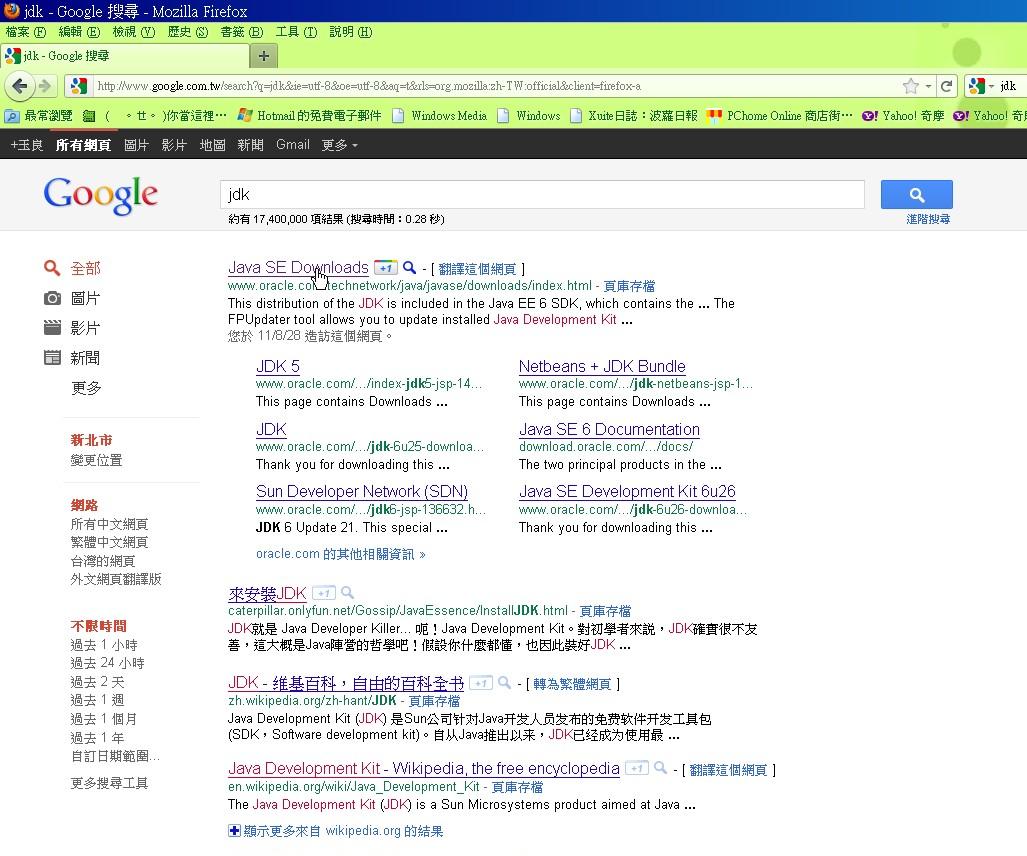This screenshot has height=856, width=1027.
Task: Filter by images with the camera icon 圖片
Action: [x=52, y=299]
